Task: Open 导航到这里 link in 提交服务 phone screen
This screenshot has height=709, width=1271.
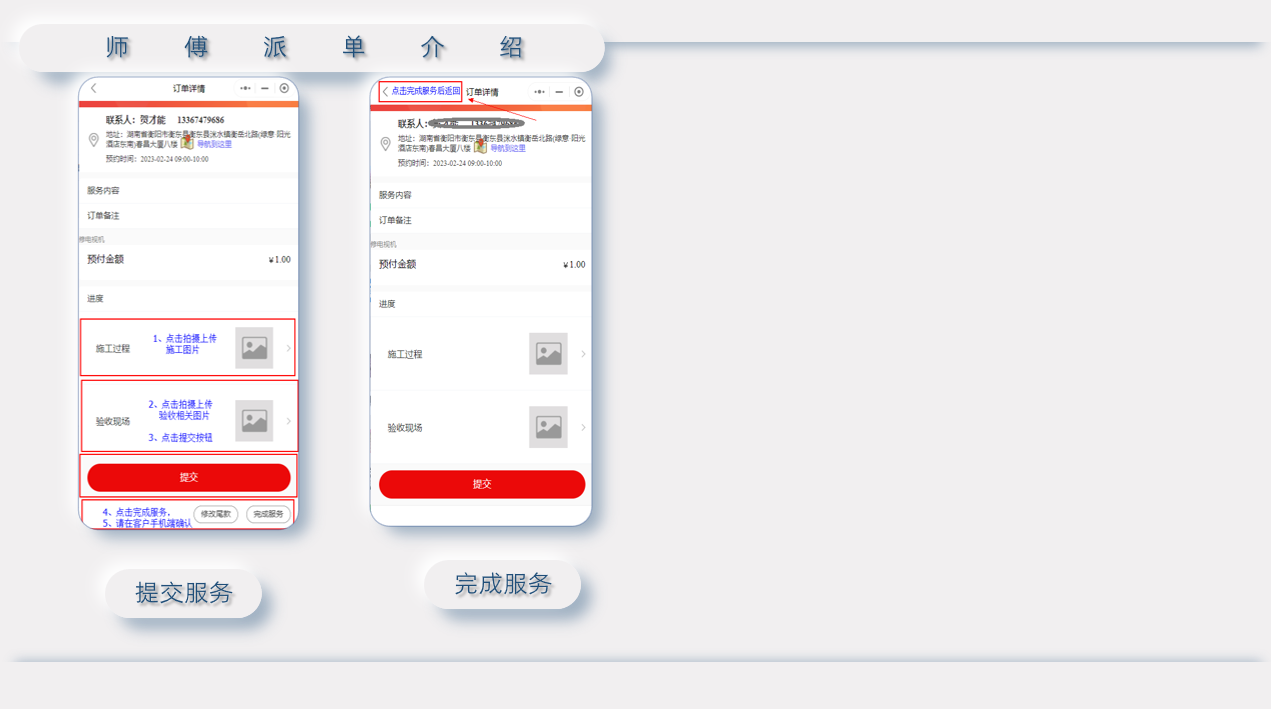Action: [214, 144]
